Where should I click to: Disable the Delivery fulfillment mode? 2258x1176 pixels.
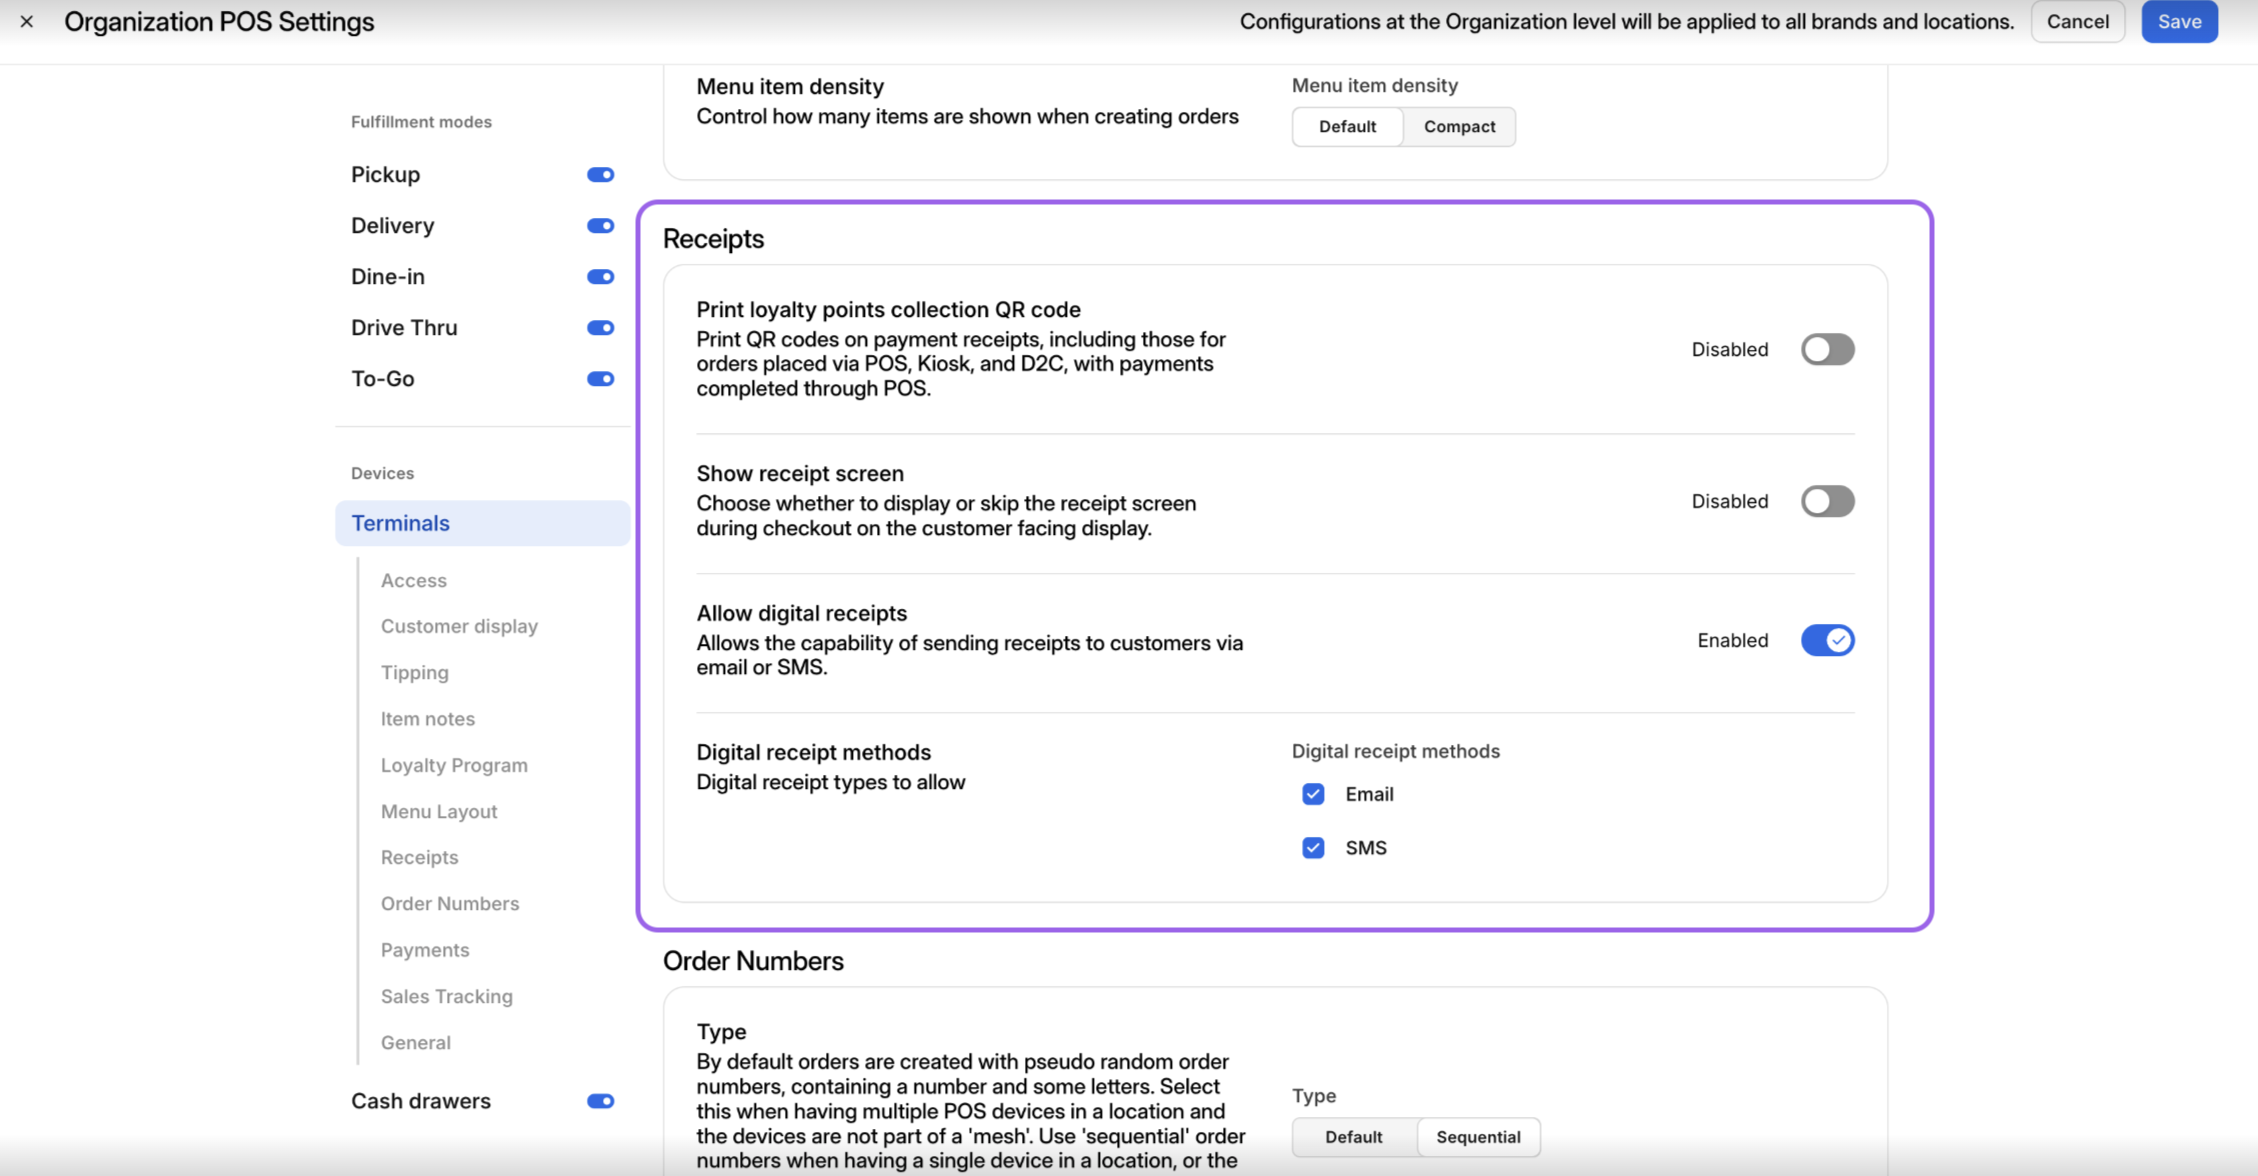click(600, 226)
